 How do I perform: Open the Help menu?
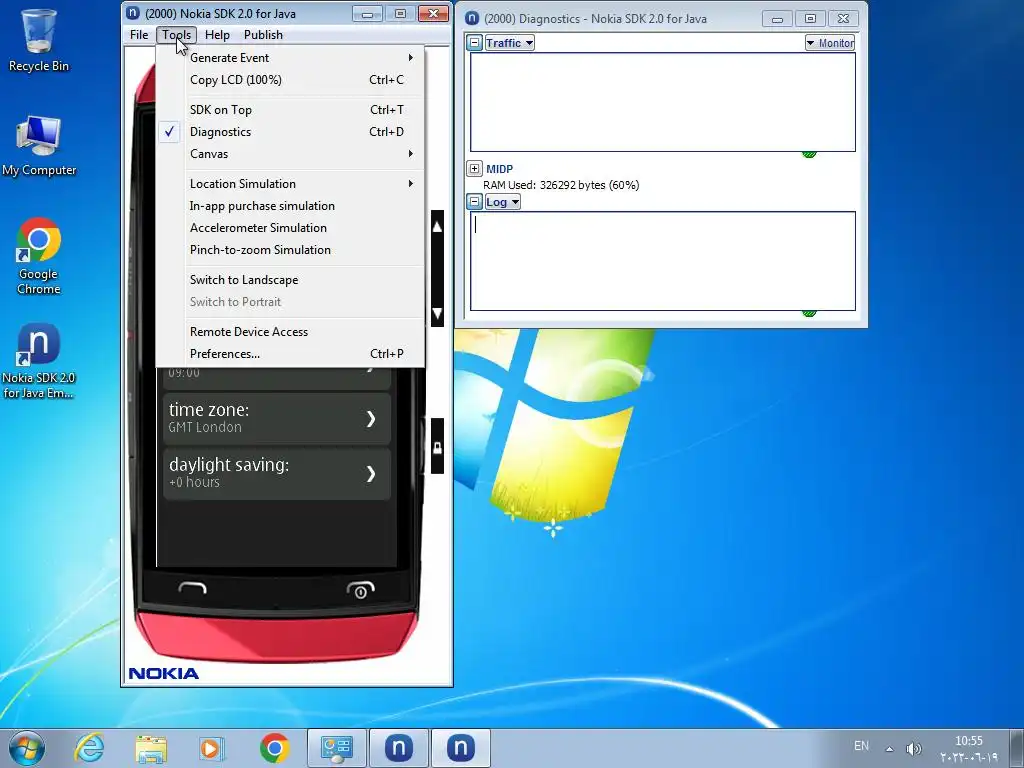[x=217, y=35]
